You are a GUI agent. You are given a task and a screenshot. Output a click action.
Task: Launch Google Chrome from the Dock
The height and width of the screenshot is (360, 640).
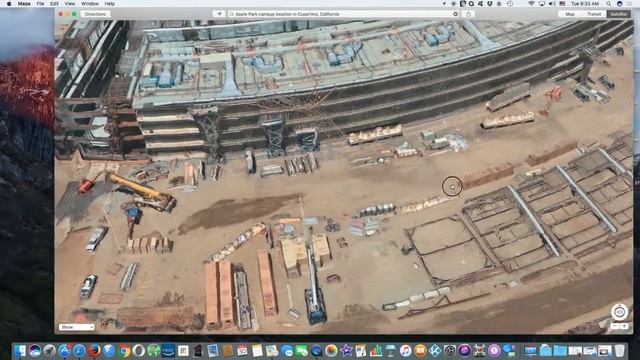[124, 350]
